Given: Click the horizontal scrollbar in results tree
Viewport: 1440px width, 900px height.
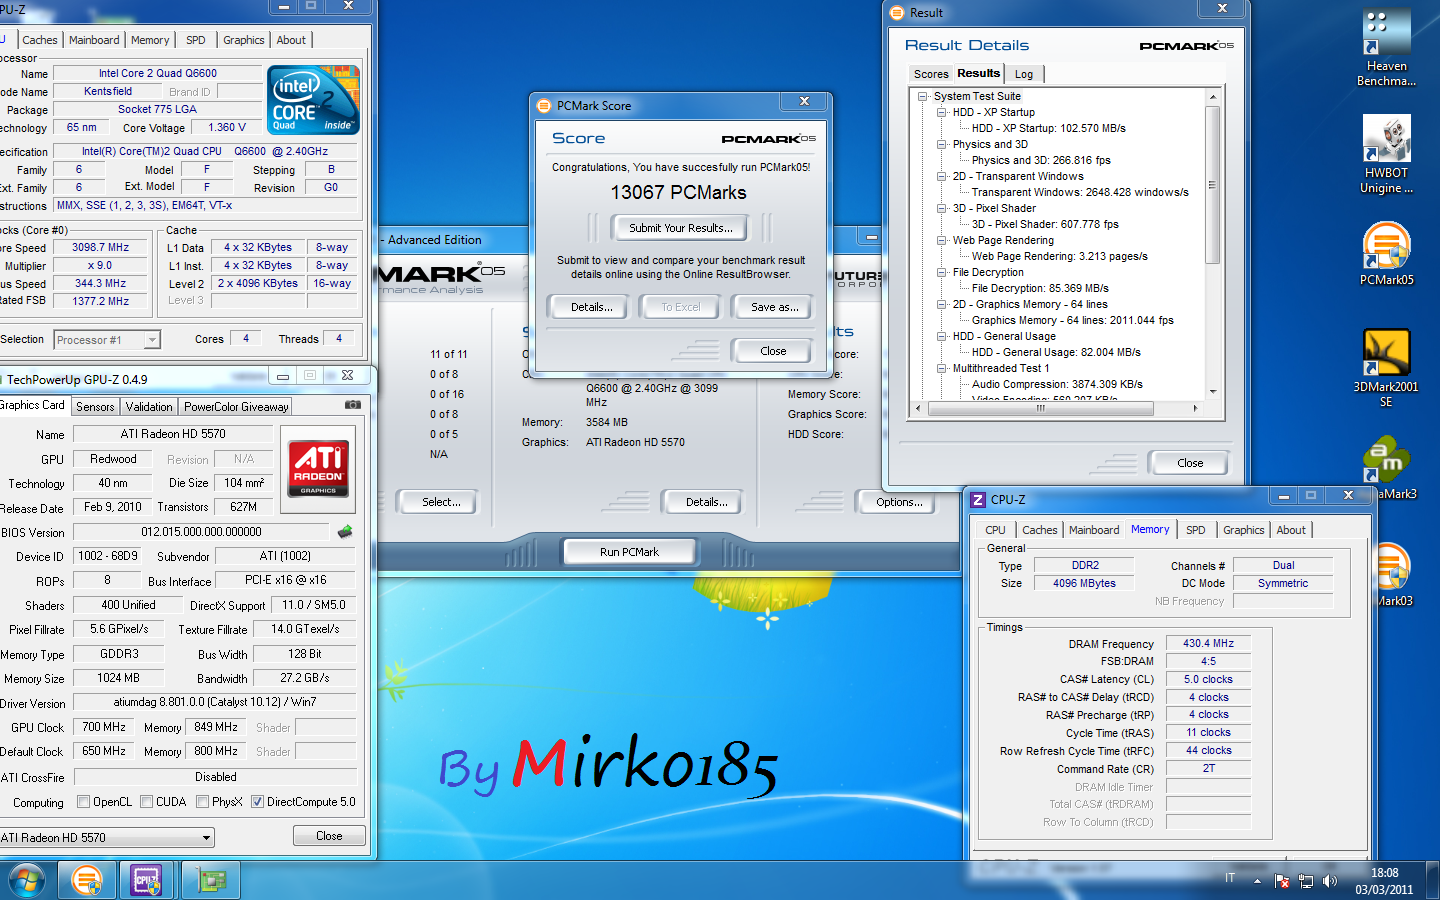Looking at the screenshot, I should pyautogui.click(x=1041, y=408).
